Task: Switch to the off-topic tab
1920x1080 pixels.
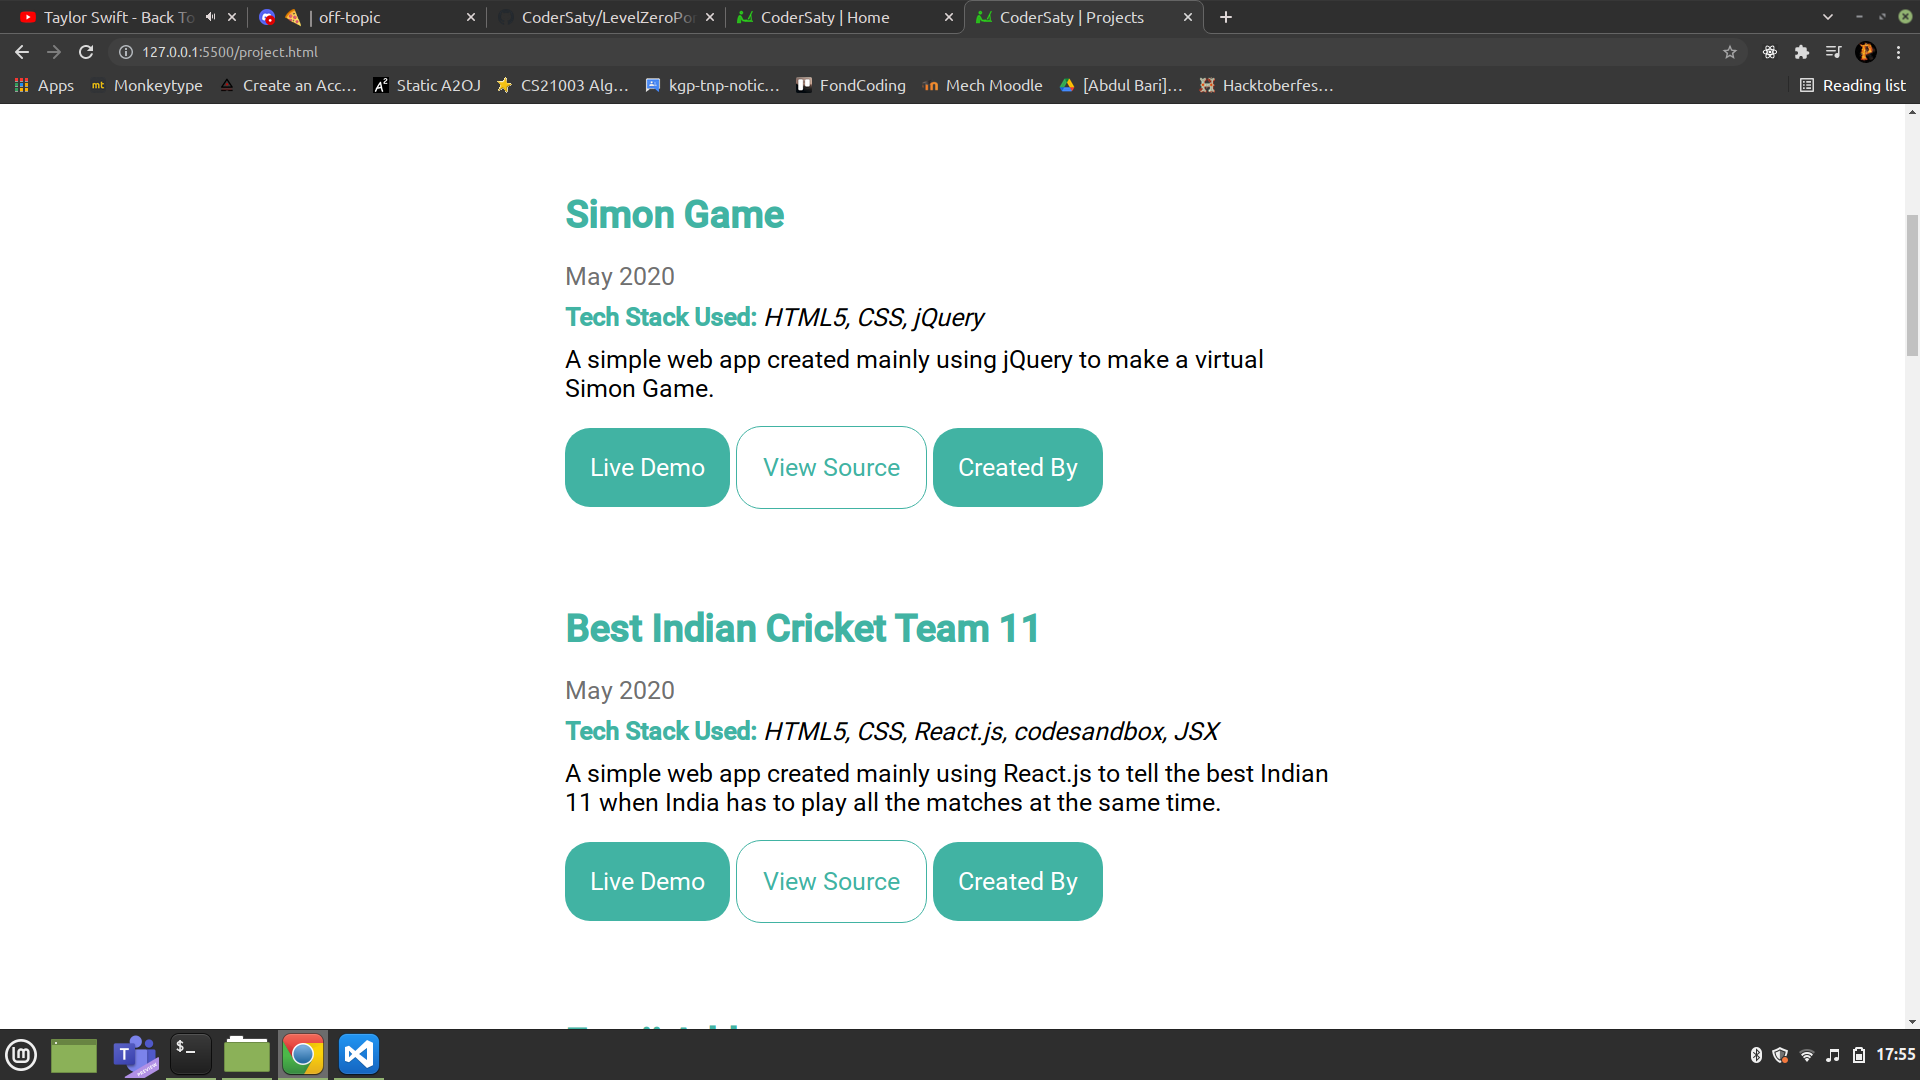Action: (x=350, y=17)
